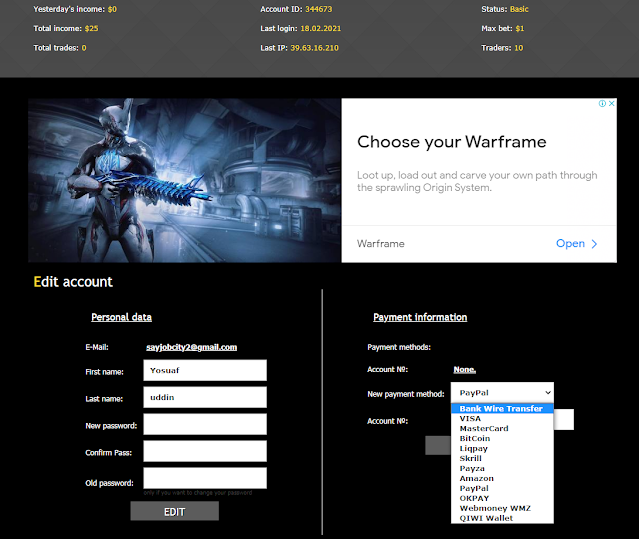The width and height of the screenshot is (639, 539).
Task: Select Skrill payment option
Action: pyautogui.click(x=502, y=458)
